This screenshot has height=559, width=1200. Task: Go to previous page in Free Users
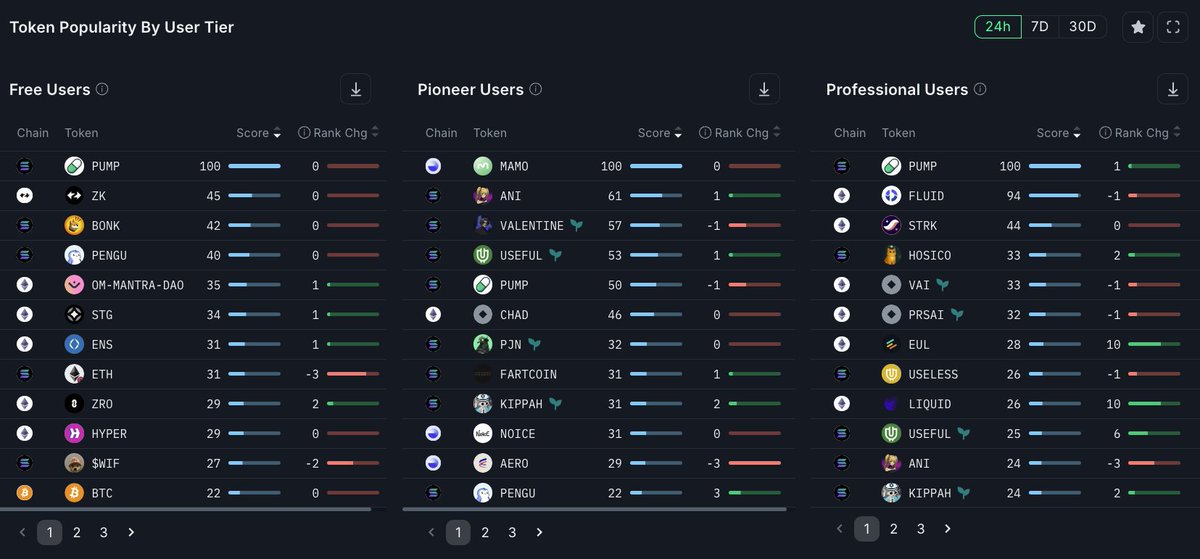tap(23, 533)
